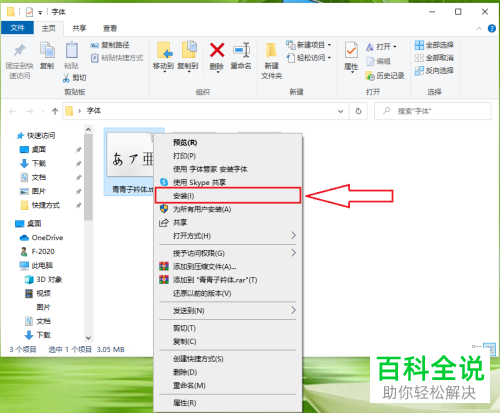Expand Open with (打开方式) submenu
Image resolution: width=500 pixels, height=413 pixels.
point(228,236)
